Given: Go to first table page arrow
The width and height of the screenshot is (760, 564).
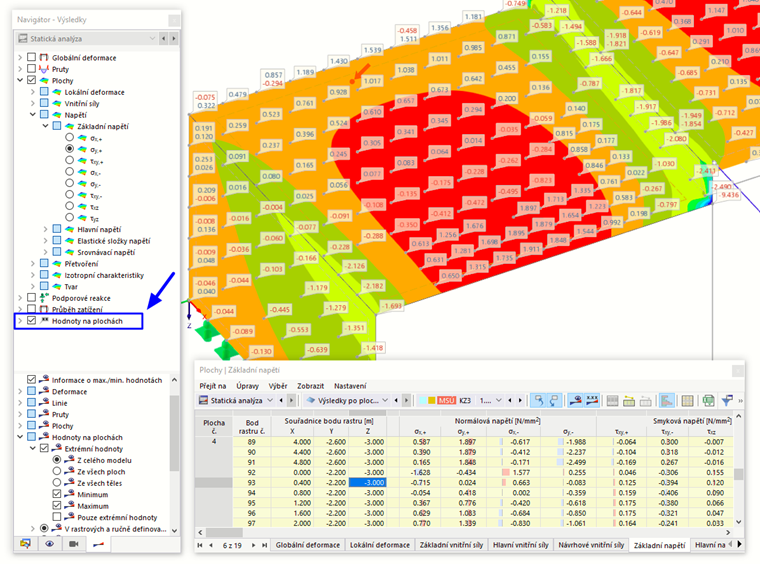Looking at the screenshot, I should point(200,545).
